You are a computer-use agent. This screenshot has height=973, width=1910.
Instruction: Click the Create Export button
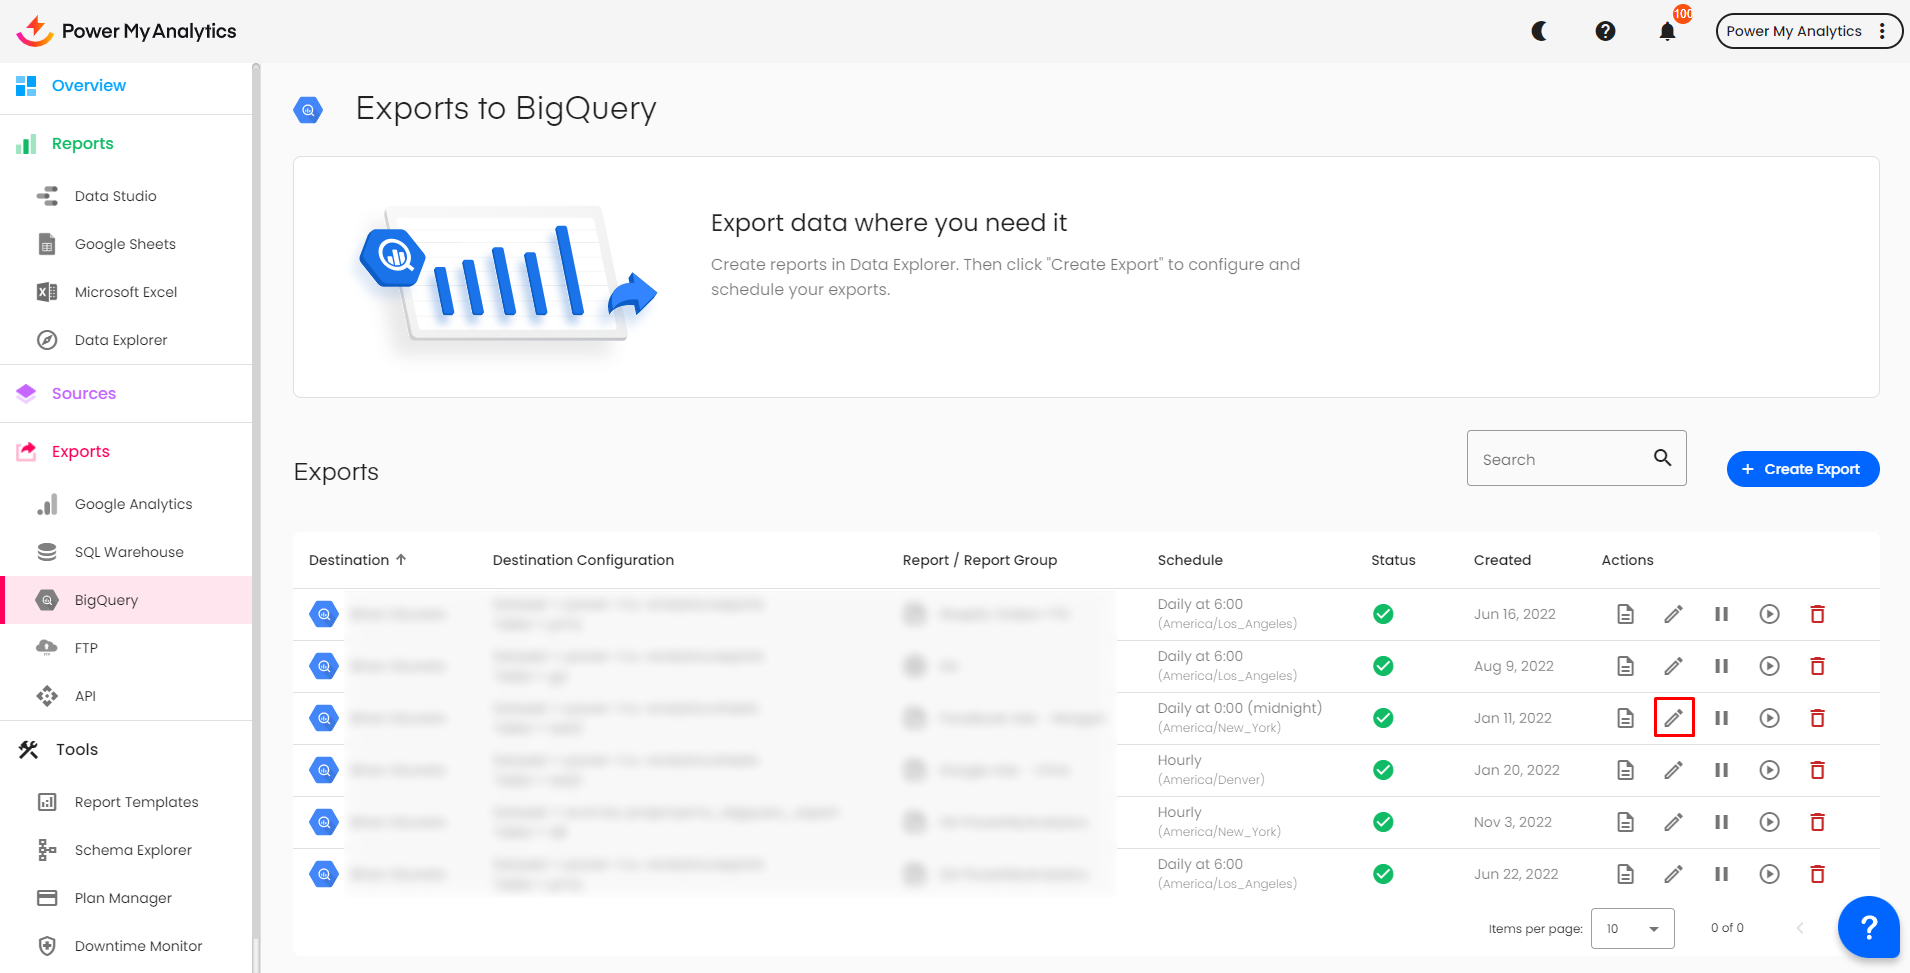1802,469
